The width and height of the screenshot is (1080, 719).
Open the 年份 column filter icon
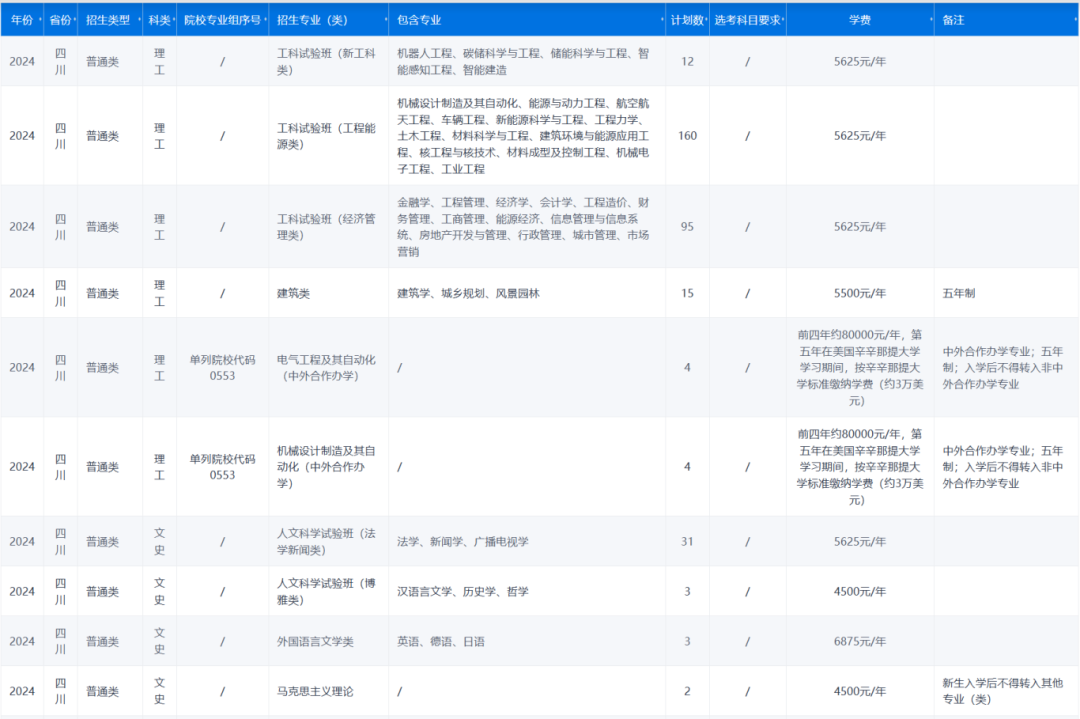pyautogui.click(x=42, y=19)
